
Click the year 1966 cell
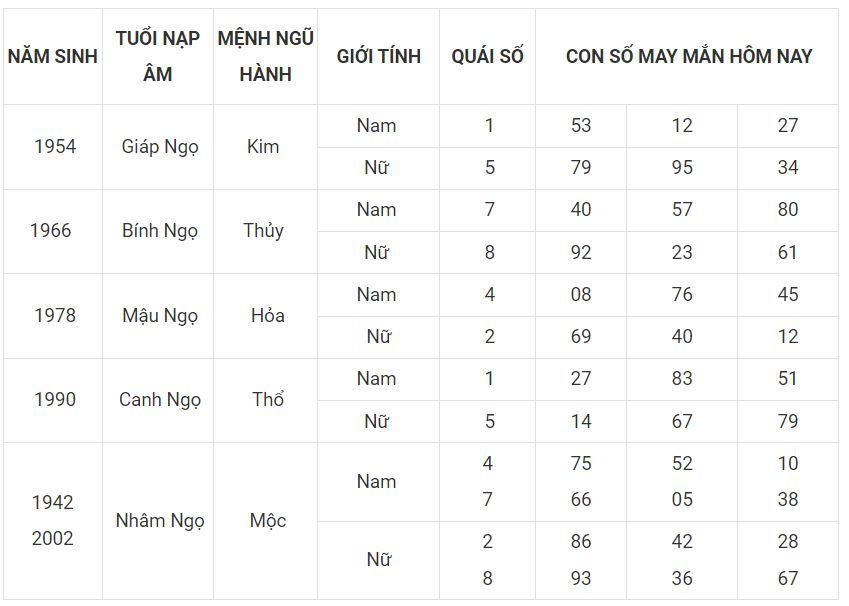pos(51,230)
